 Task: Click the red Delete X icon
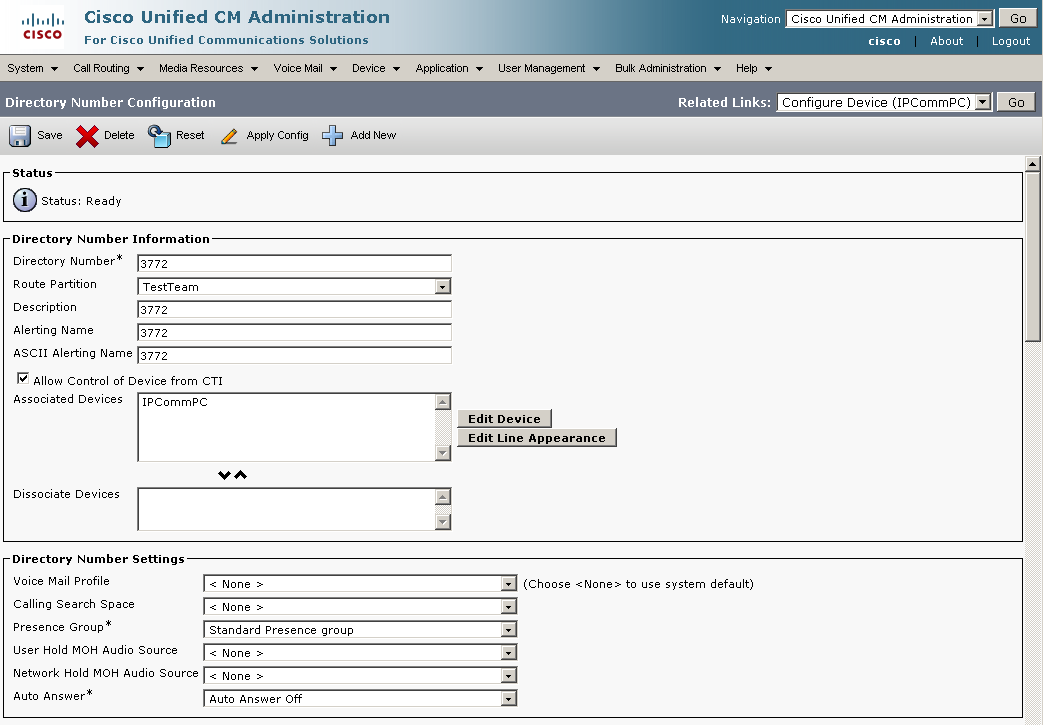87,136
